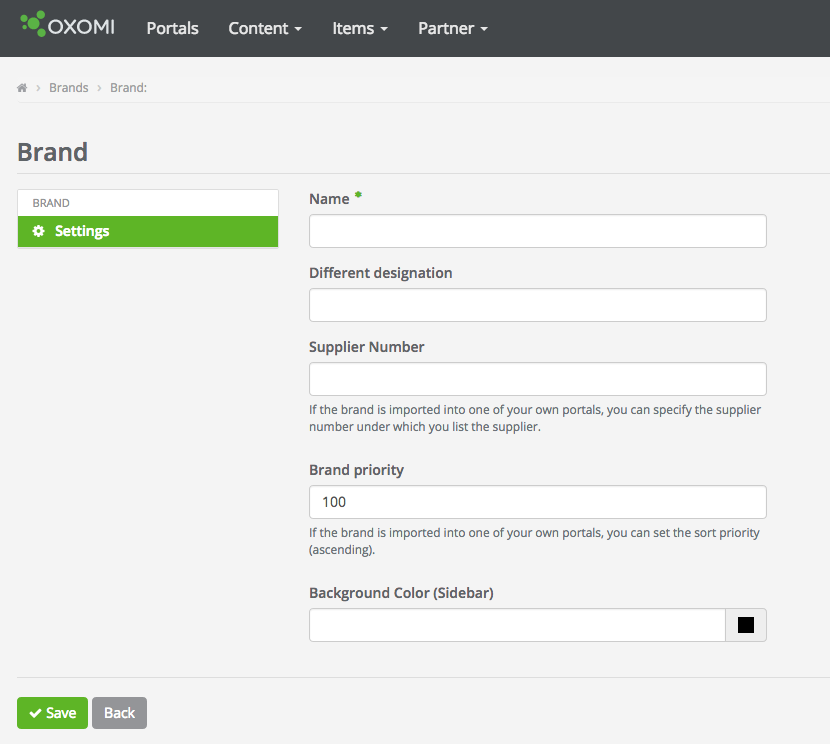Click the gear icon beside Settings
830x744 pixels.
click(39, 231)
